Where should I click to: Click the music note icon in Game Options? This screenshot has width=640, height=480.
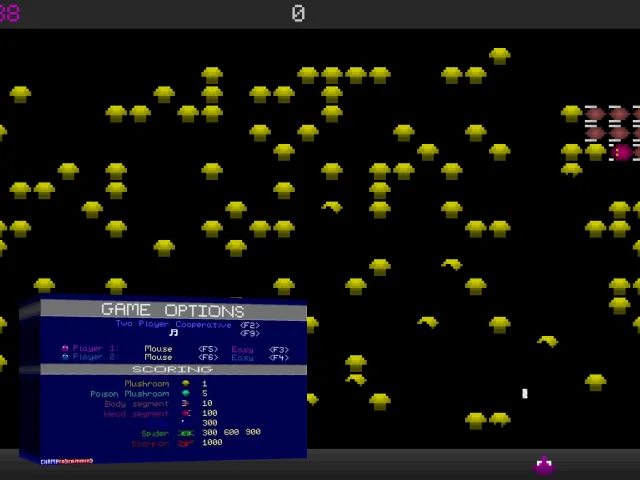(x=173, y=333)
